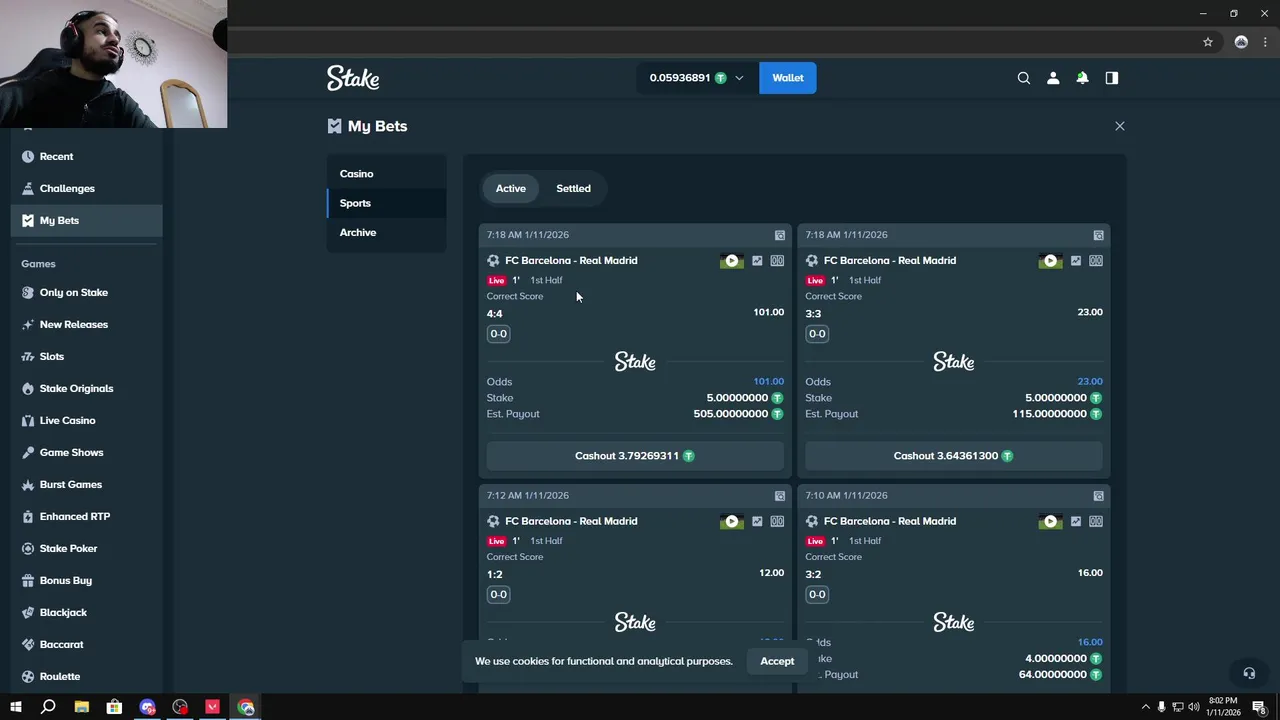Play live stream on the 4:4 bet card

point(732,261)
